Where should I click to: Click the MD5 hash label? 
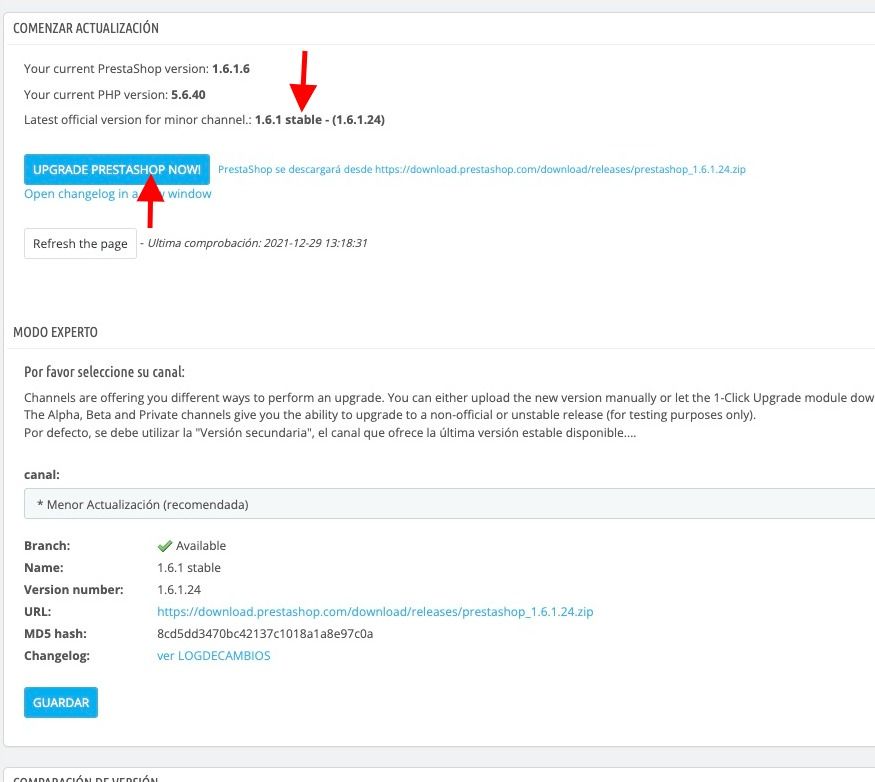pyautogui.click(x=55, y=634)
